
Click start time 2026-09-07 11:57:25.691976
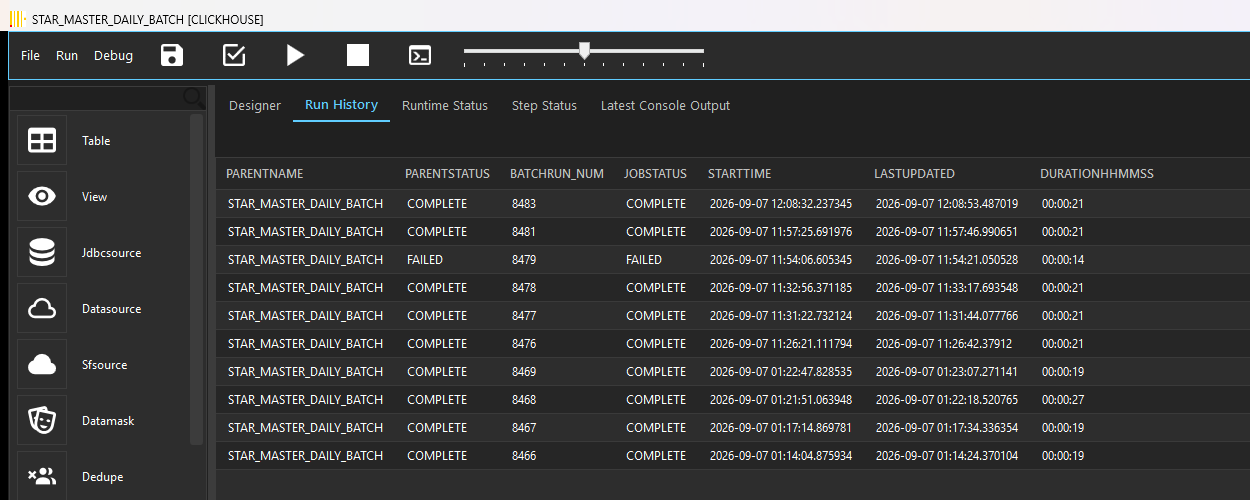pyautogui.click(x=781, y=232)
